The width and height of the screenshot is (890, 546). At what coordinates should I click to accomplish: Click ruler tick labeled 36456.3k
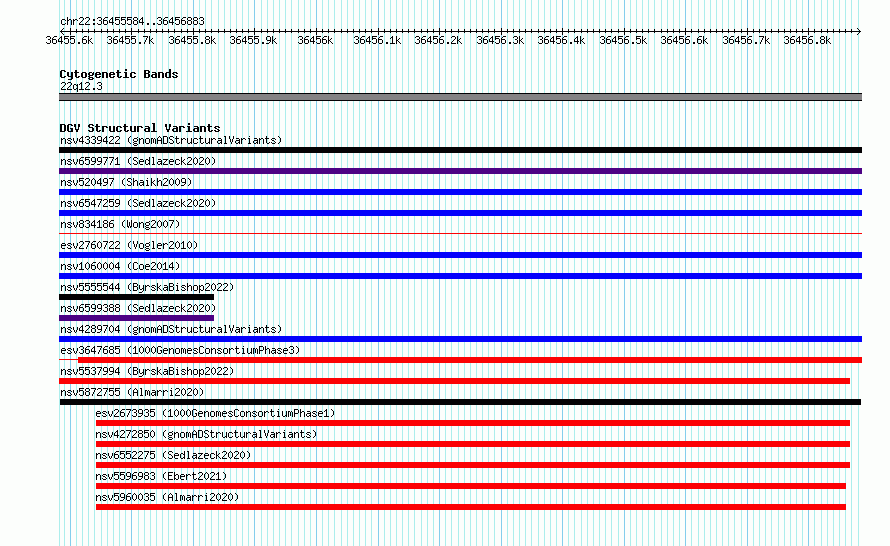[x=500, y=40]
